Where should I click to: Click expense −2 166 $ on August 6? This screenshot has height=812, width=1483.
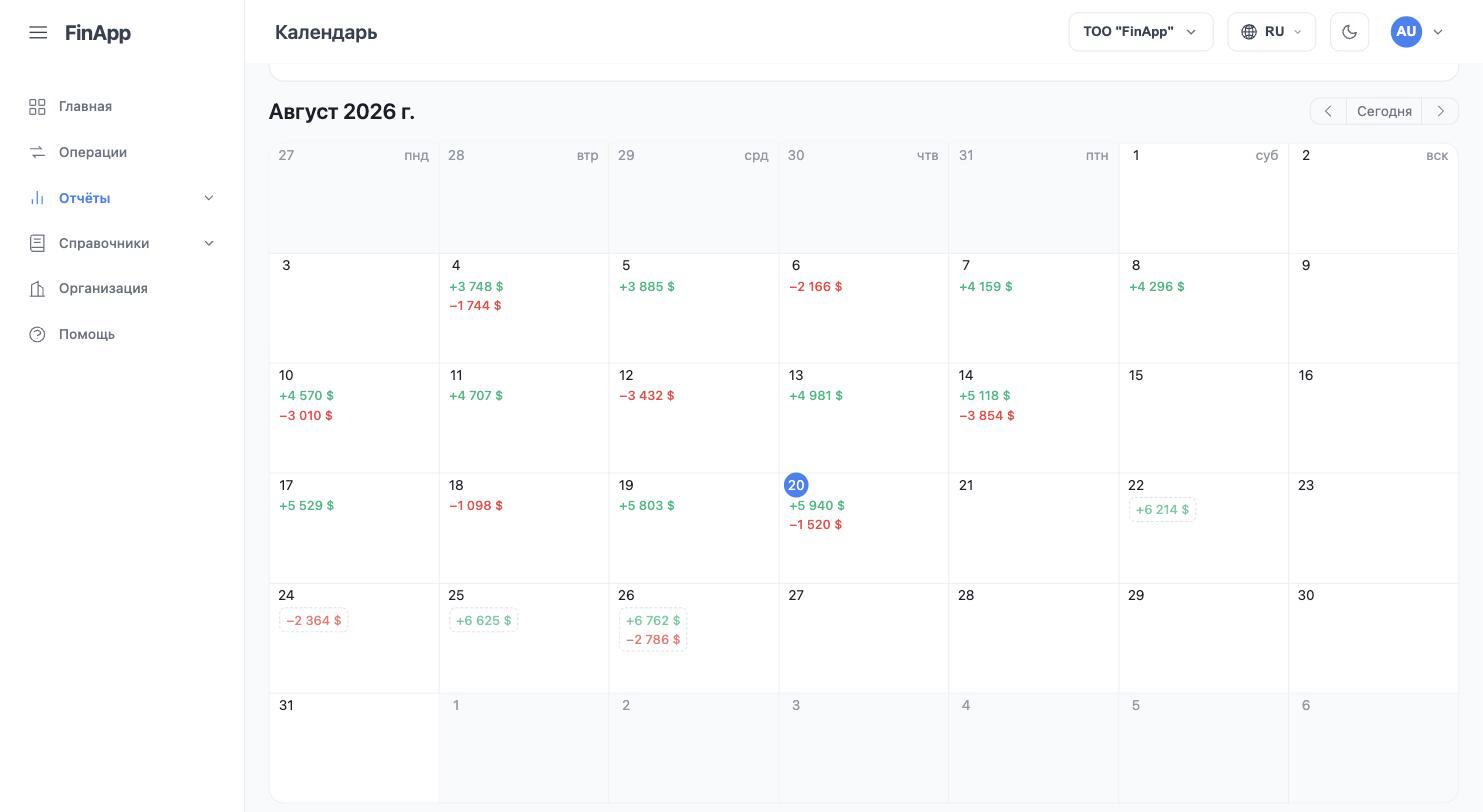[x=816, y=286]
